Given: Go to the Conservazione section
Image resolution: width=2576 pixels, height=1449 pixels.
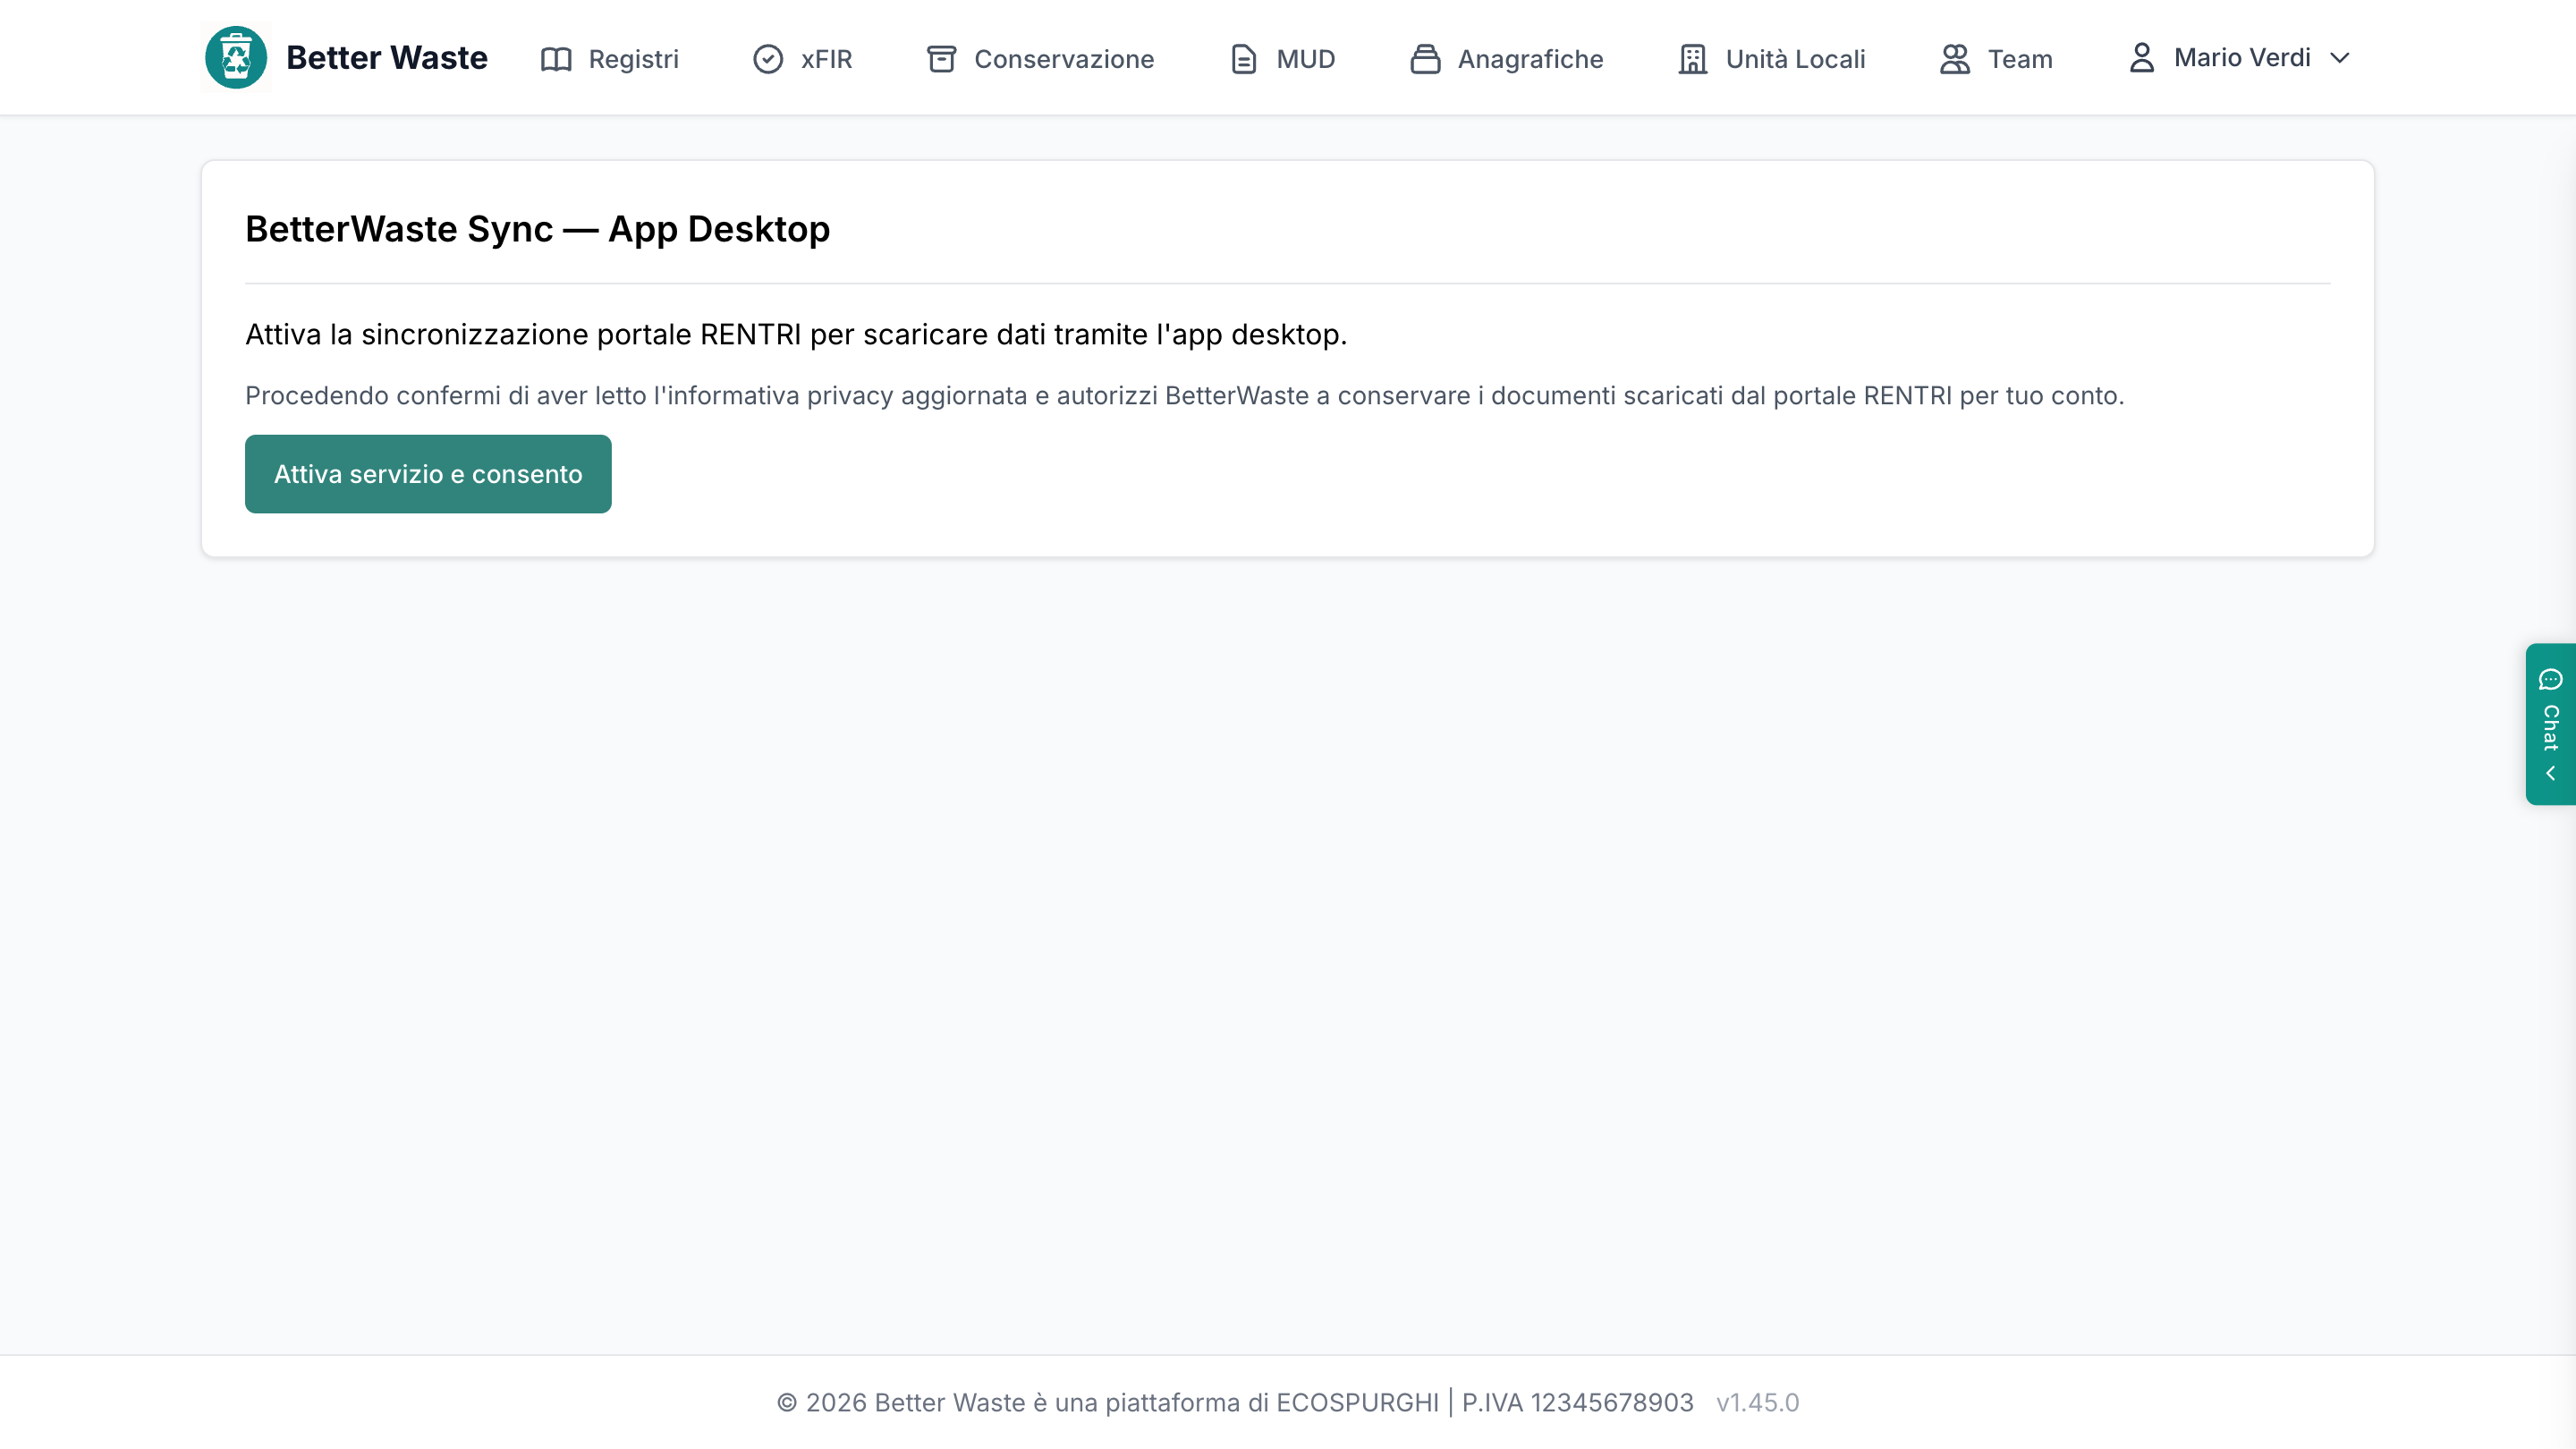Looking at the screenshot, I should [x=1040, y=59].
